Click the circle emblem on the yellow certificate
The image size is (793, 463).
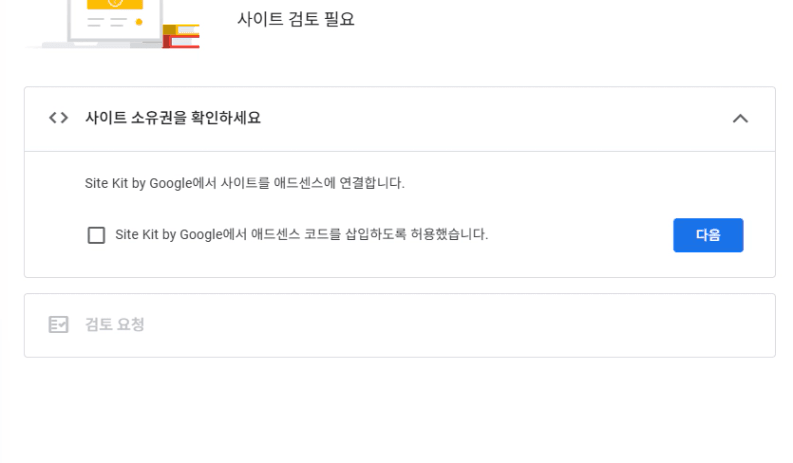pos(115,3)
